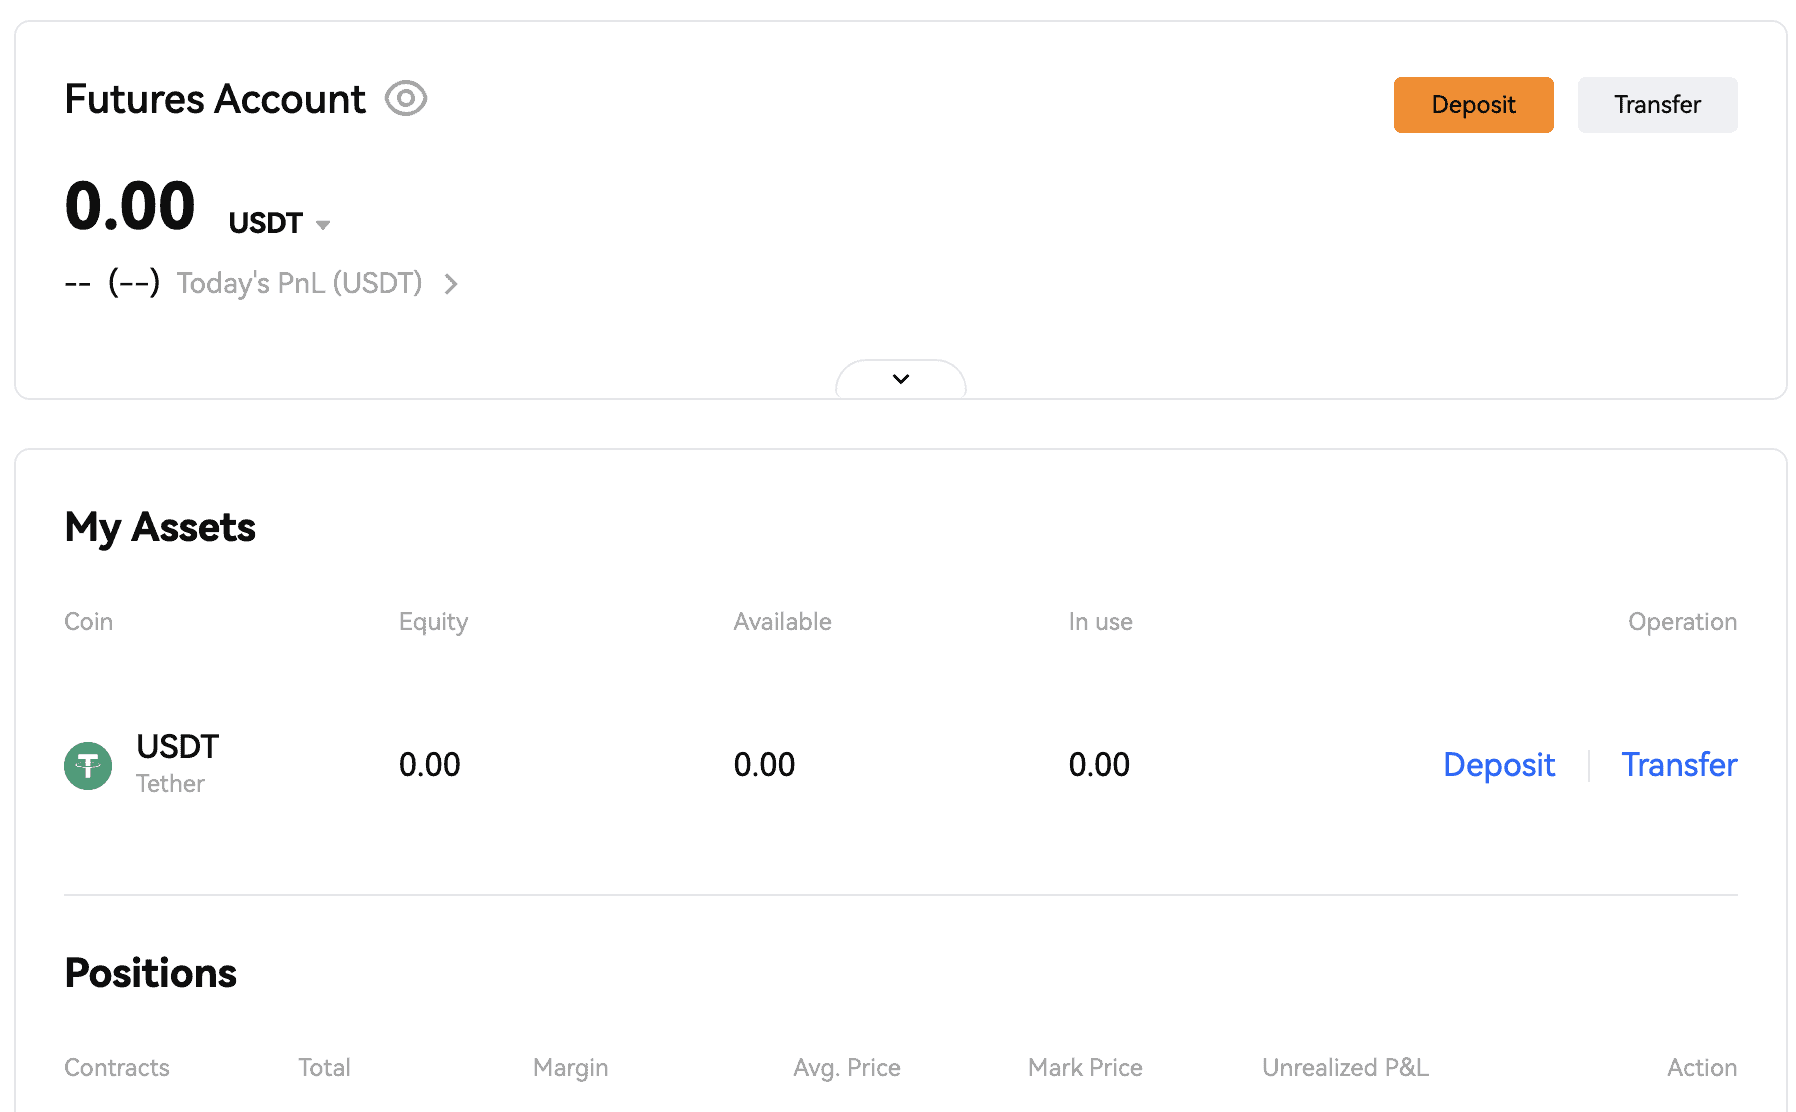The height and width of the screenshot is (1112, 1796).
Task: Click the Deposit link in USDT row
Action: 1498,765
